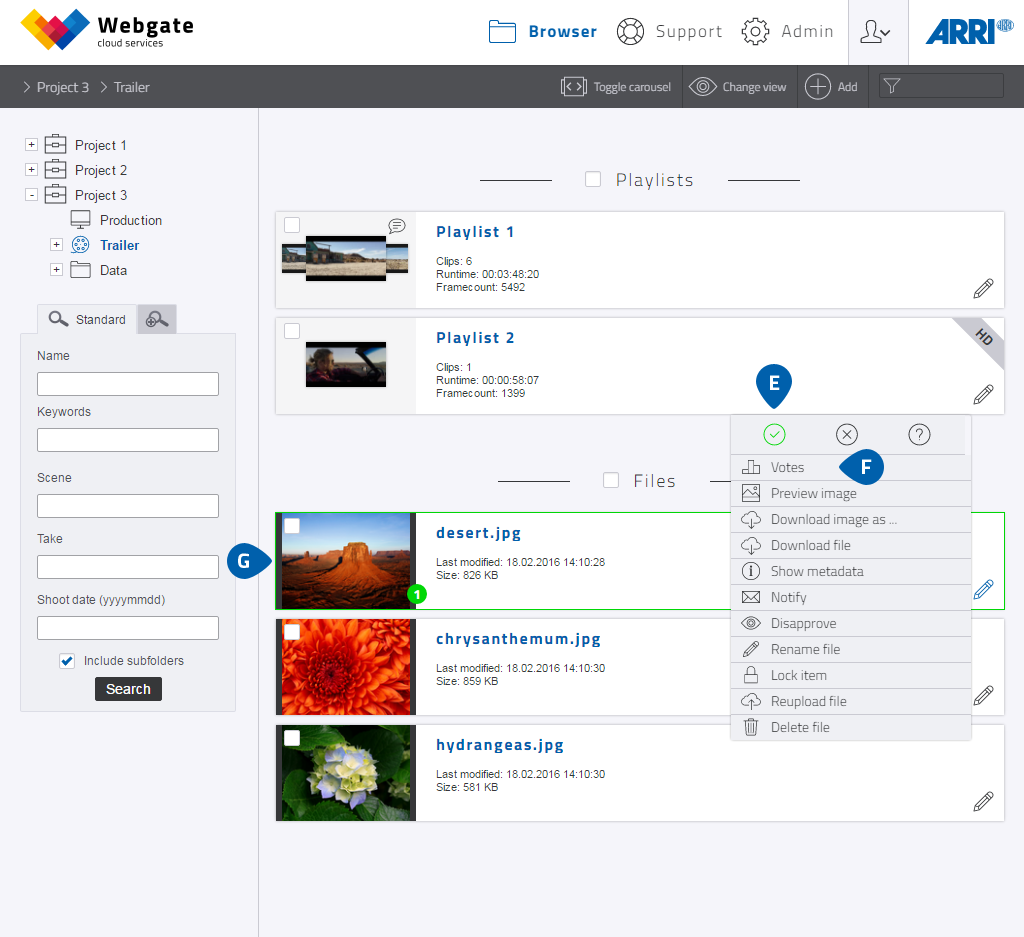Image resolution: width=1024 pixels, height=937 pixels.
Task: Choose Rename file menu entry
Action: pos(850,650)
